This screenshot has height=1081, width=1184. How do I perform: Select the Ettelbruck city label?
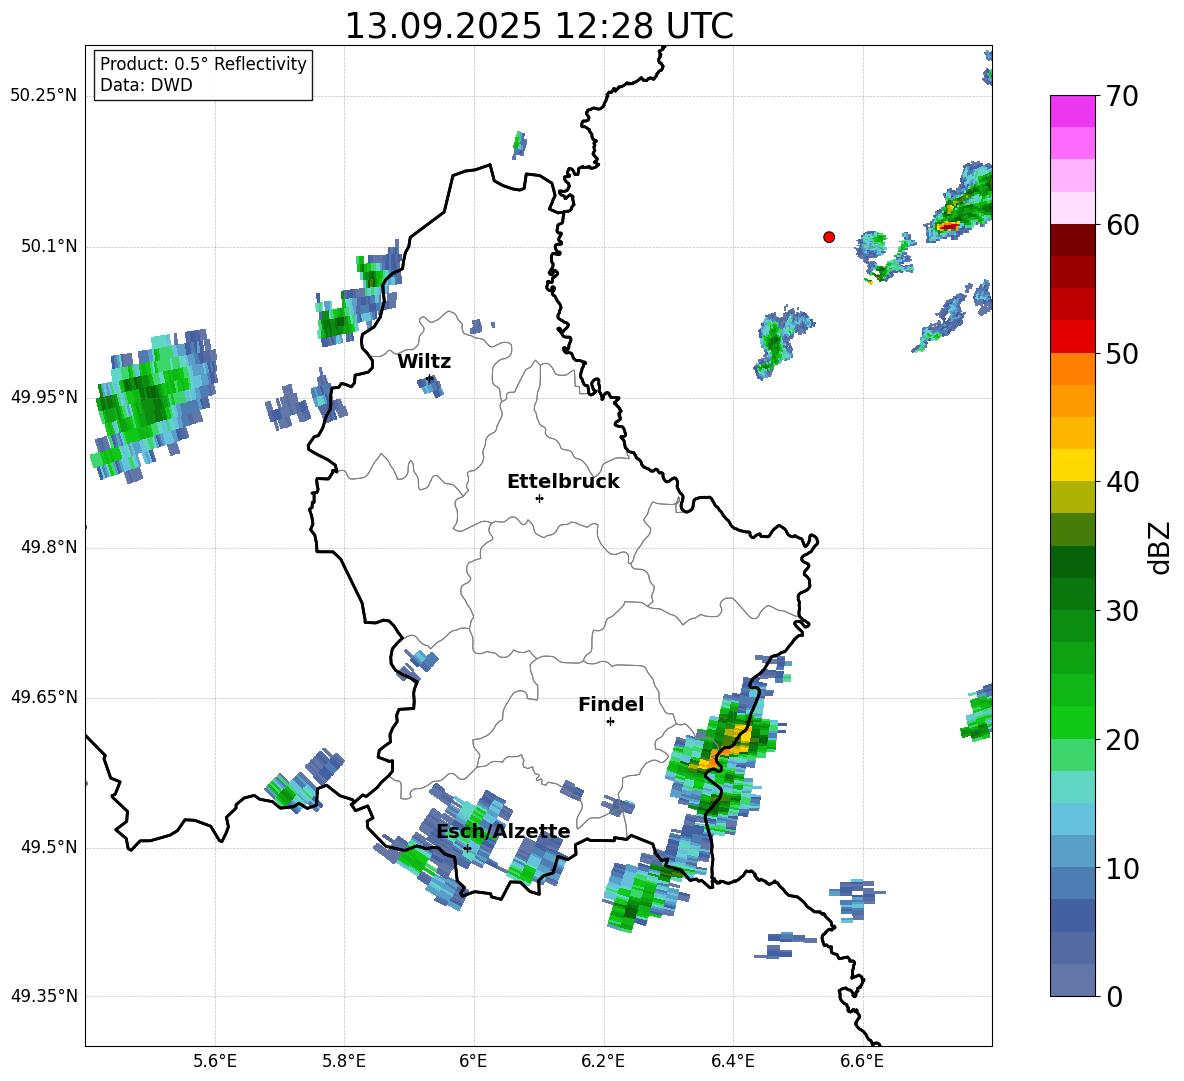click(x=563, y=482)
